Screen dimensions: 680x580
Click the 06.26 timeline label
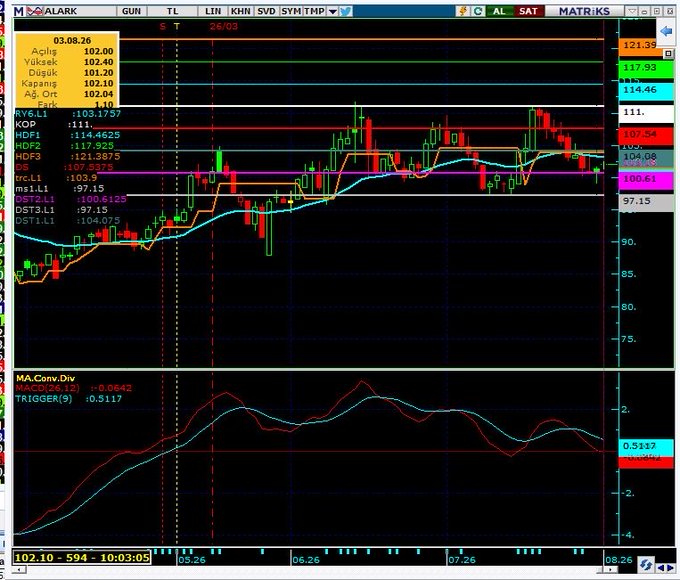tap(306, 560)
